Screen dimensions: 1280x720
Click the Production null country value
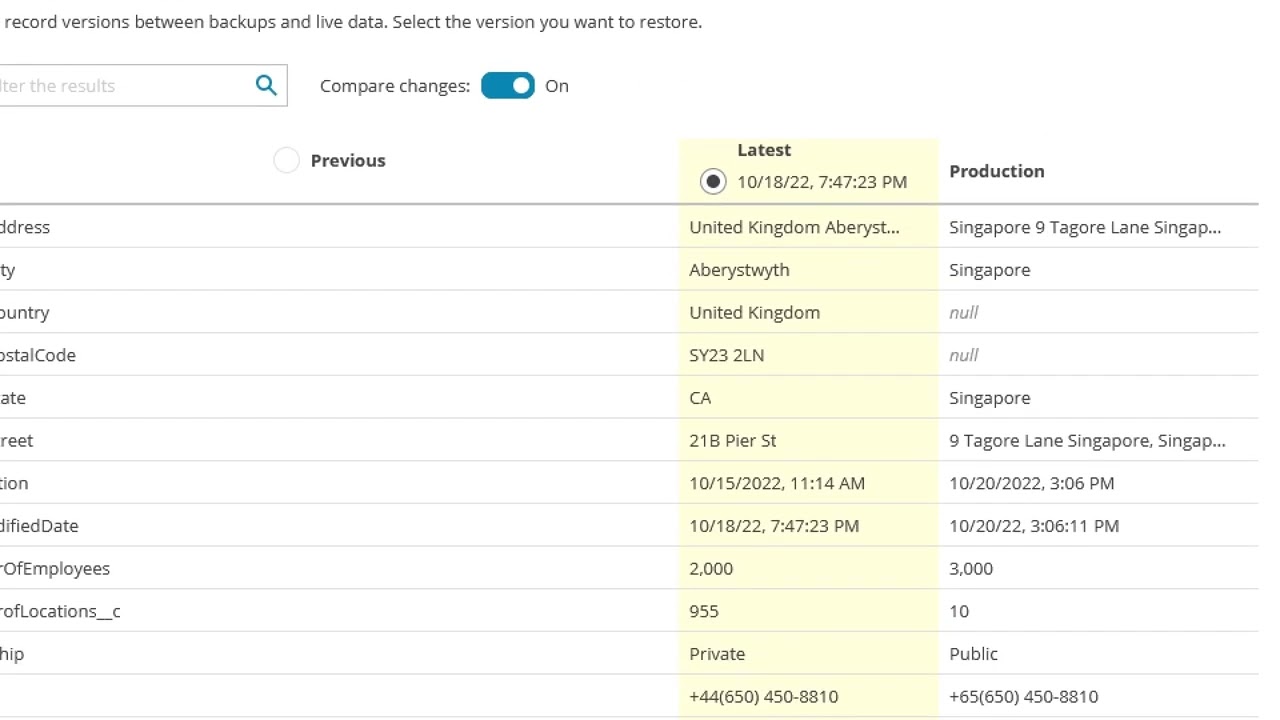point(964,312)
